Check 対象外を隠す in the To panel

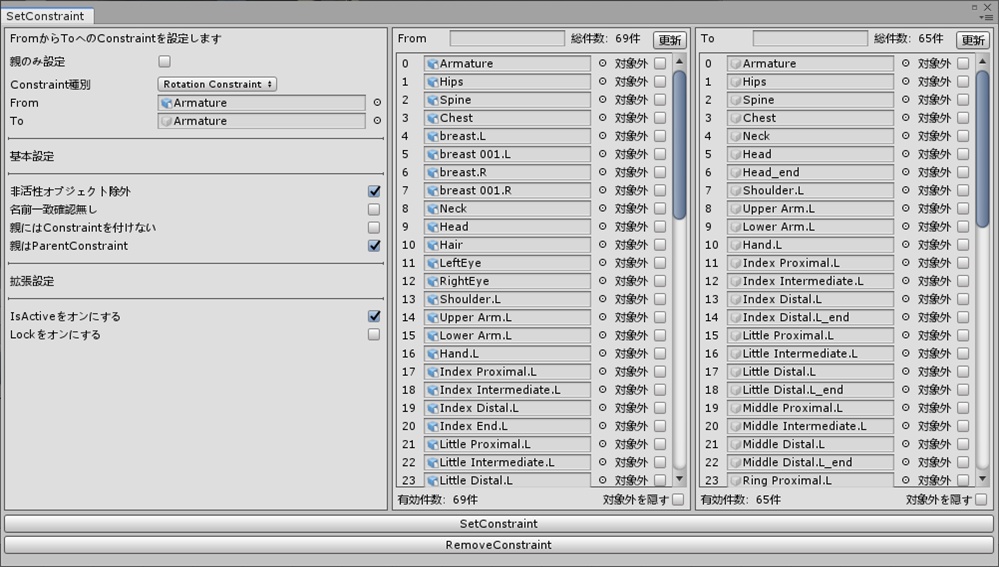click(981, 499)
